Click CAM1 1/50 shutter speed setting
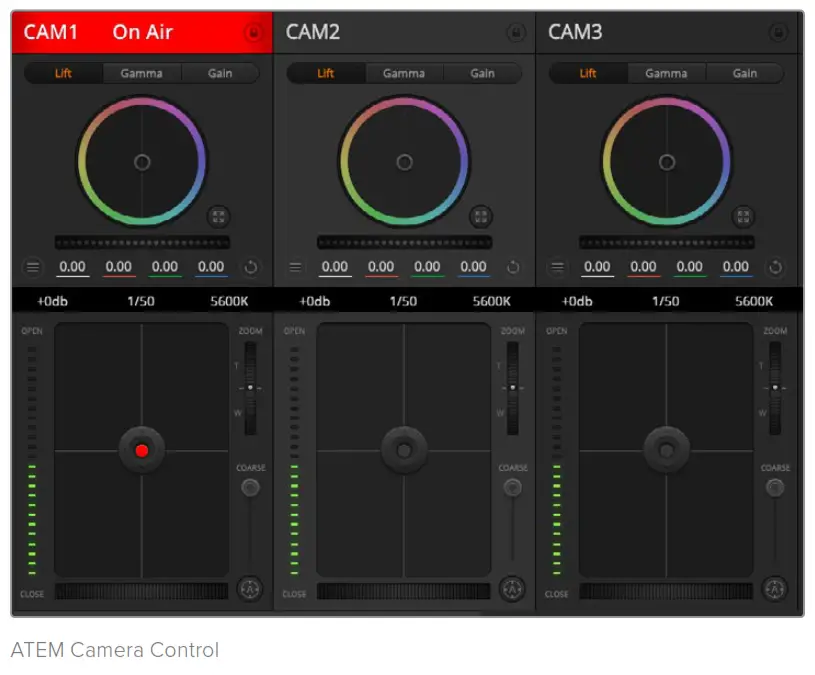This screenshot has width=815, height=675. [141, 301]
